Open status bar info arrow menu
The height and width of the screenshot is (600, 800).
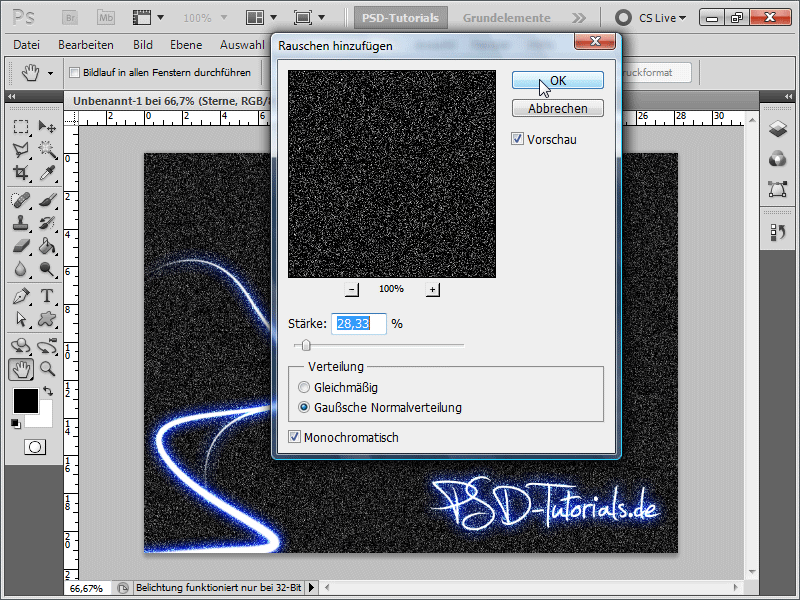[x=312, y=588]
